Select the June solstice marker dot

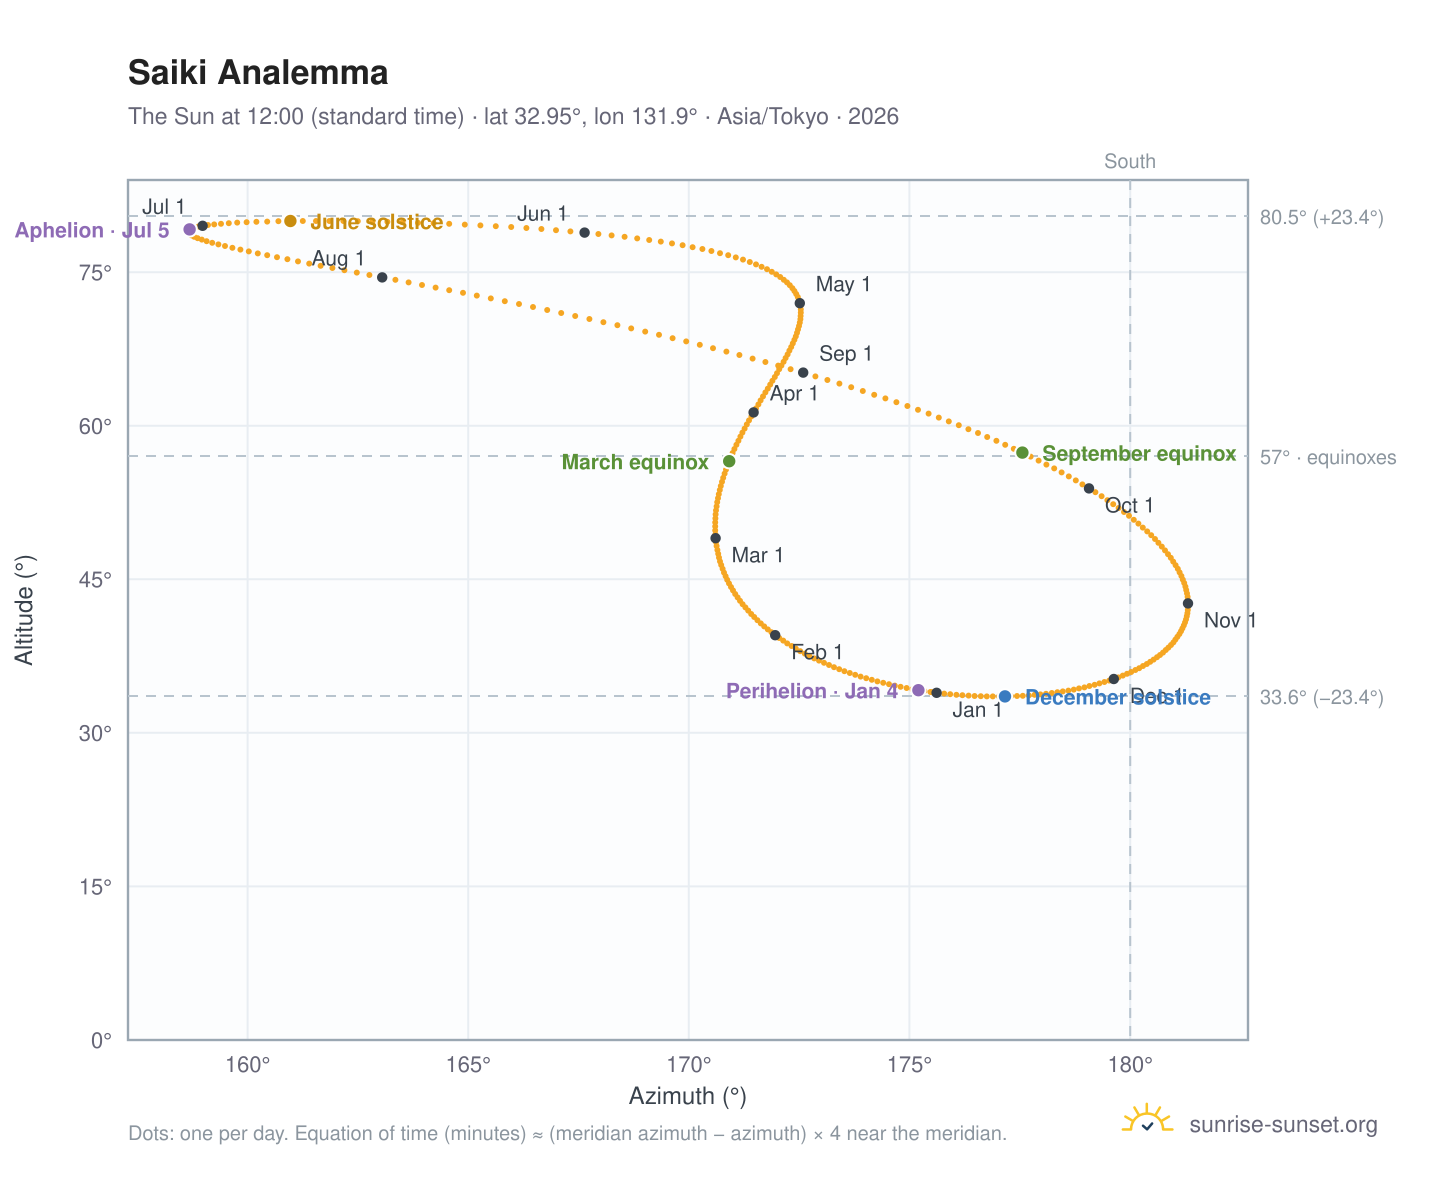(290, 221)
